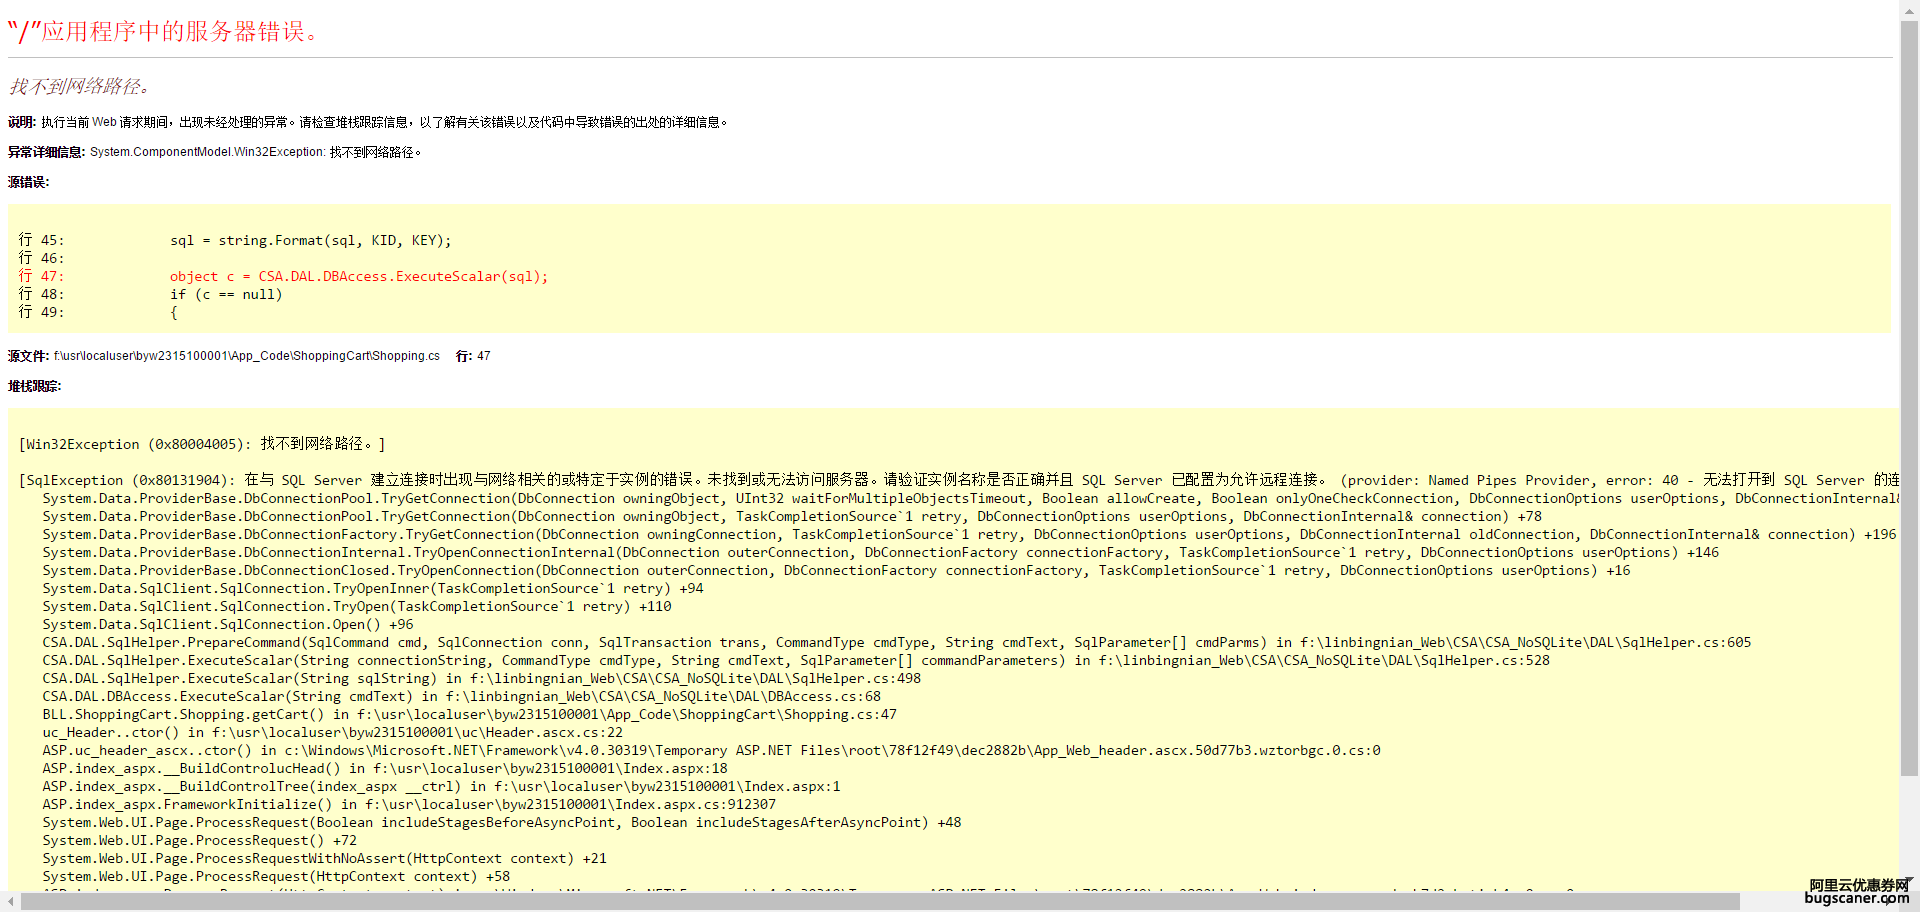Click the SqlConnection.TryOpenInner stack line
Image resolution: width=1920 pixels, height=912 pixels.
point(373,588)
